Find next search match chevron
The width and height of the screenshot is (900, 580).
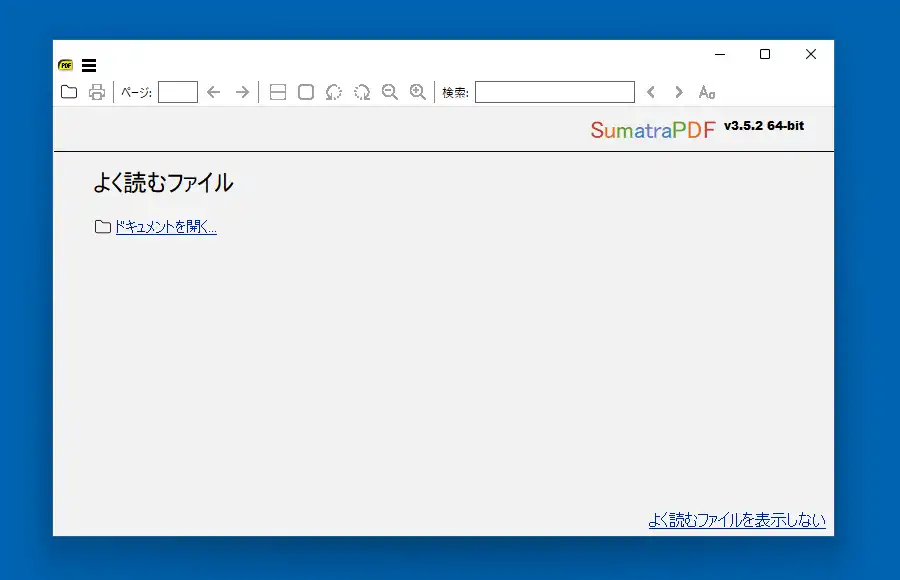(x=679, y=92)
